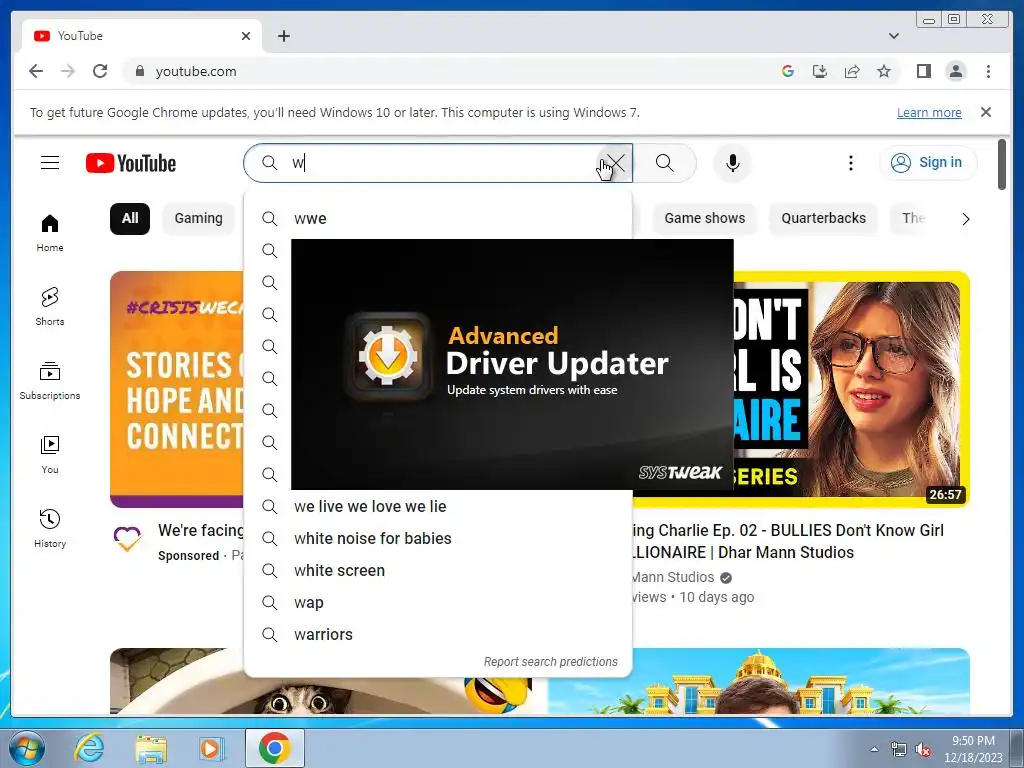Click the magnifier search submit button
Screen dimensions: 1024x768
point(664,163)
